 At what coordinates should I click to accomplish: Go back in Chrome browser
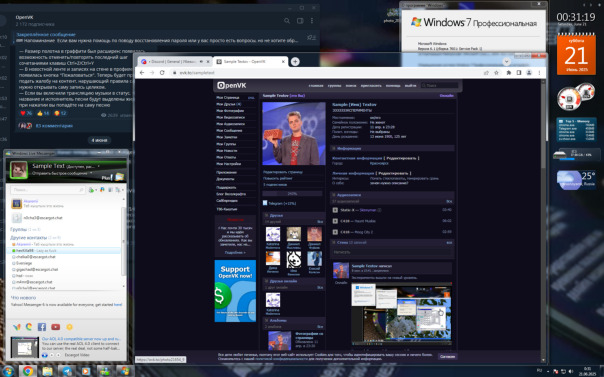[x=142, y=72]
